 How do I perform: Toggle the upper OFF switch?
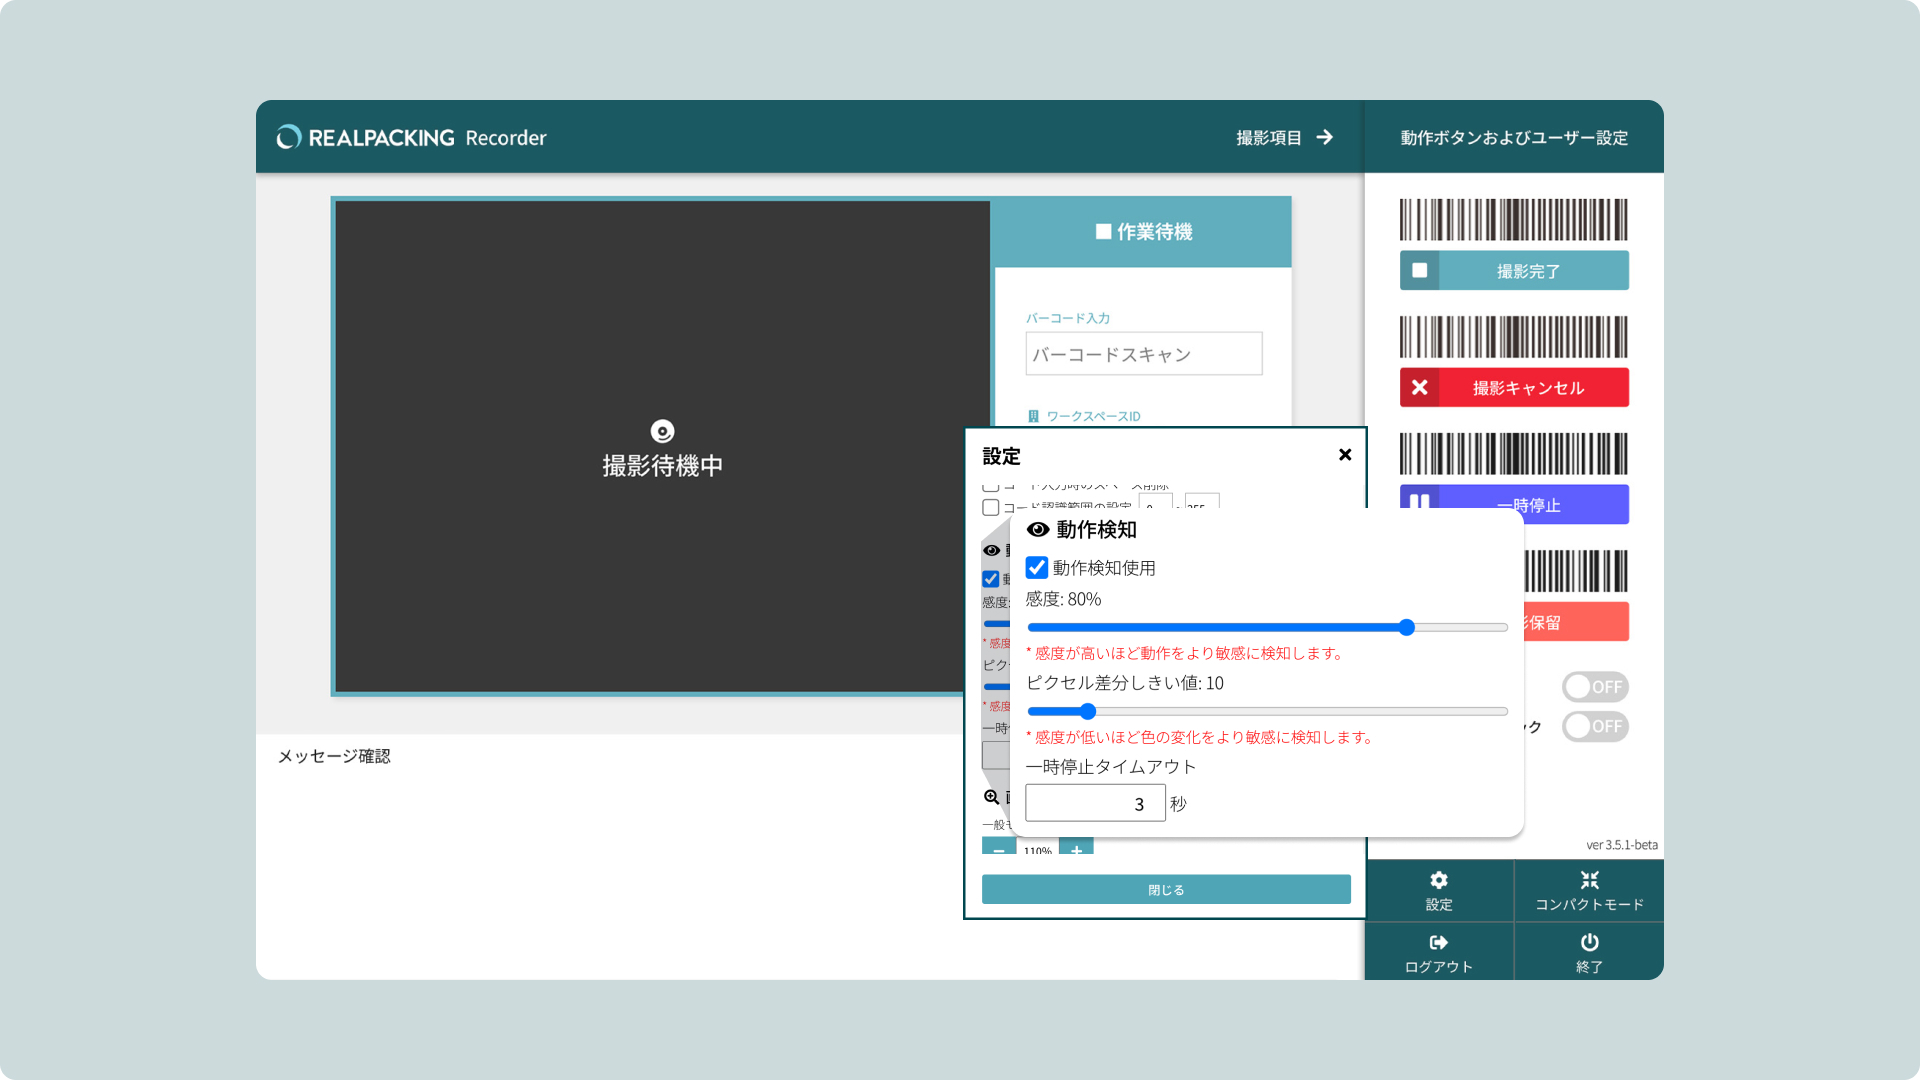coord(1594,687)
